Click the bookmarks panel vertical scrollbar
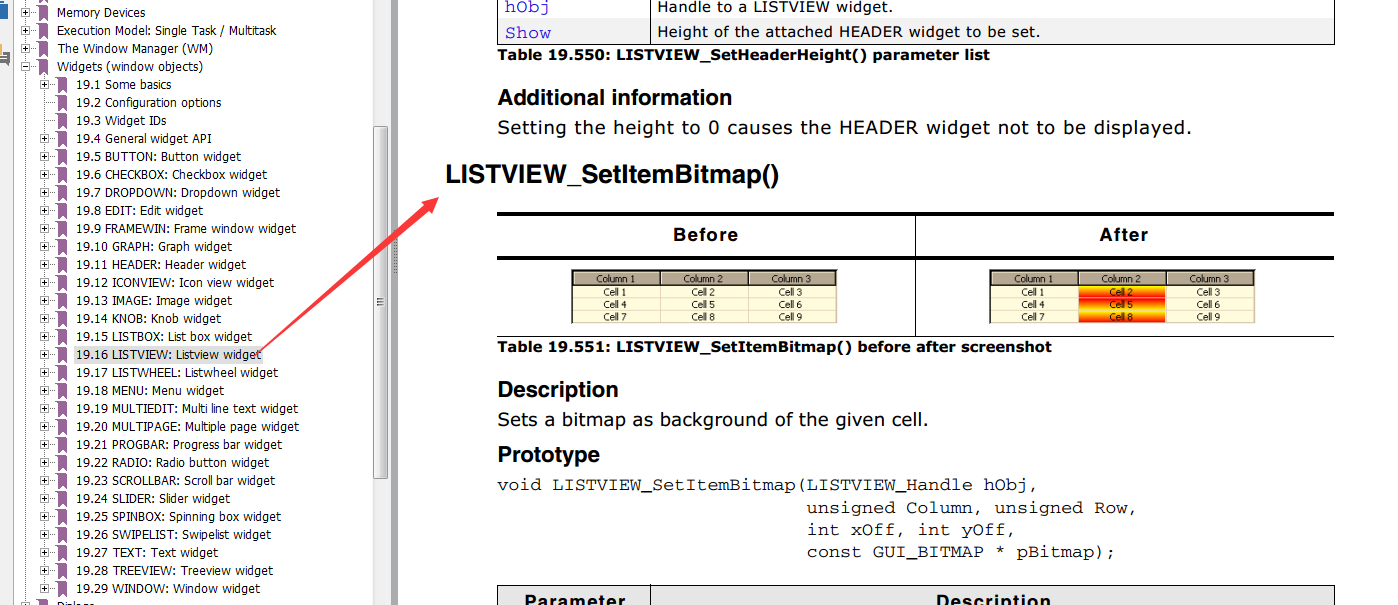This screenshot has width=1398, height=605. (x=380, y=300)
